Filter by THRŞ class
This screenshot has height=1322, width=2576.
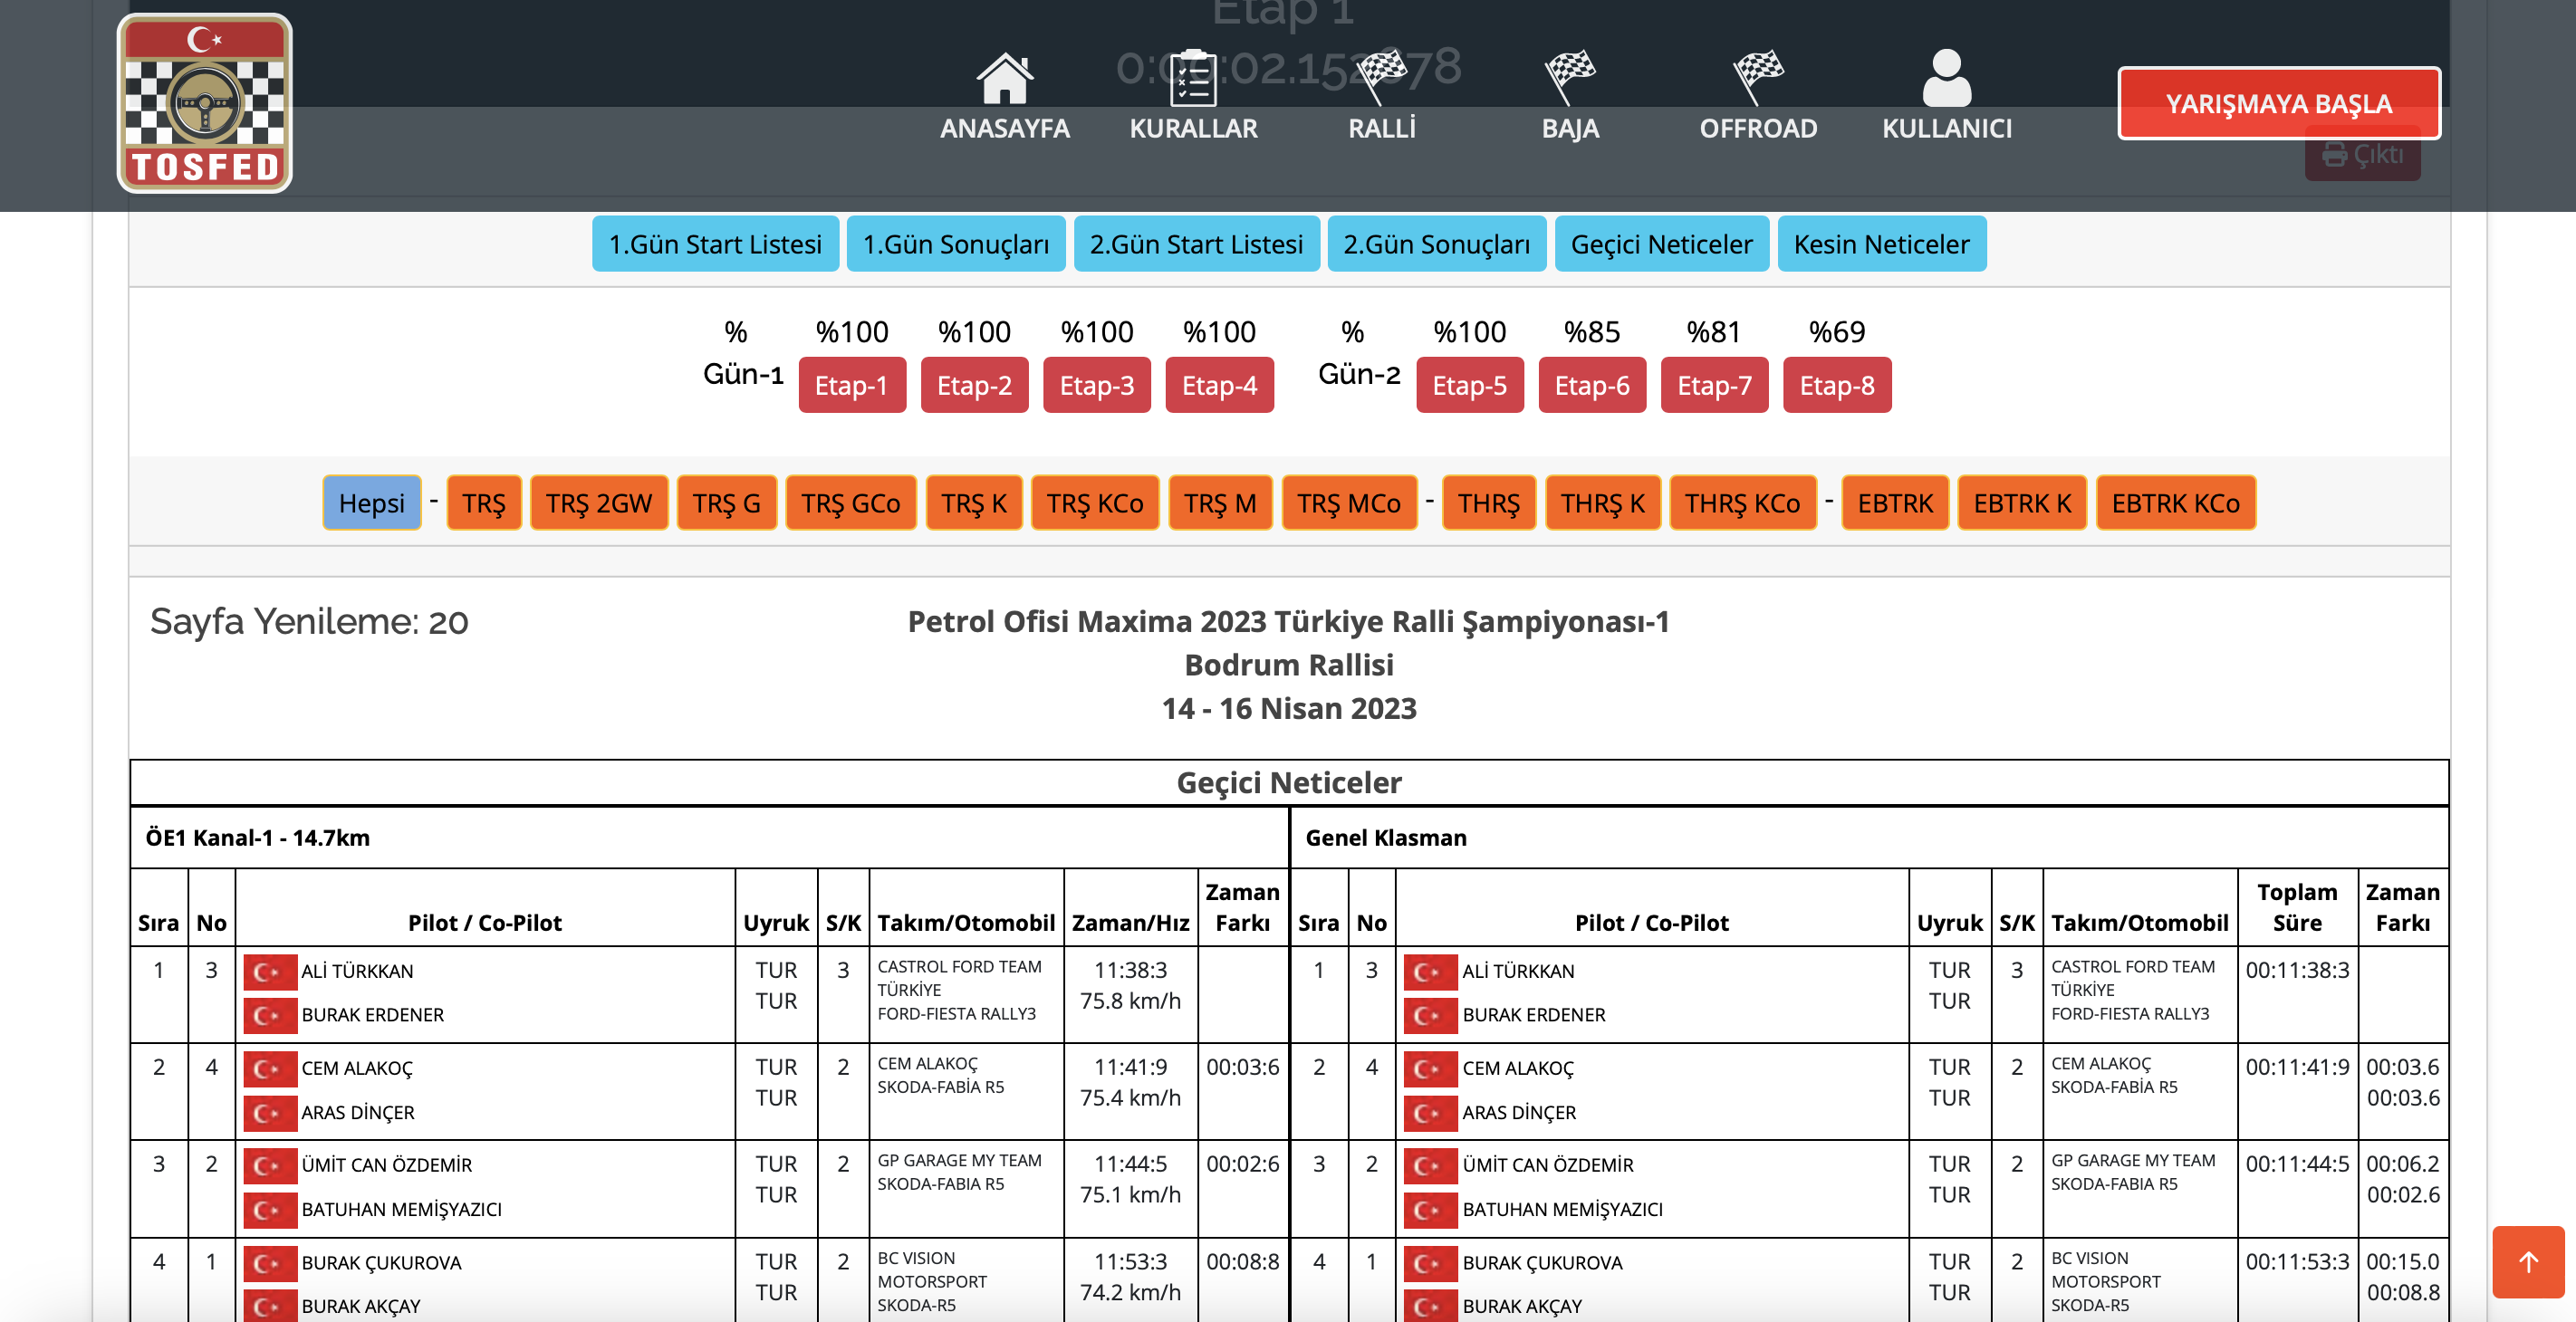pyautogui.click(x=1488, y=503)
